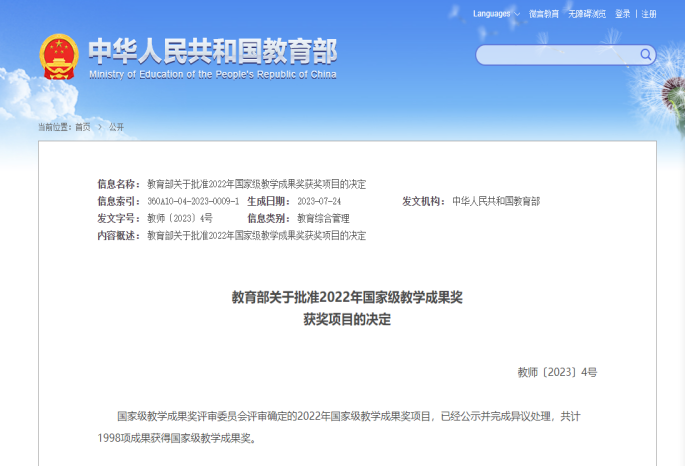The width and height of the screenshot is (685, 467).
Task: Select the 信息名称 title text
Action: (x=256, y=184)
